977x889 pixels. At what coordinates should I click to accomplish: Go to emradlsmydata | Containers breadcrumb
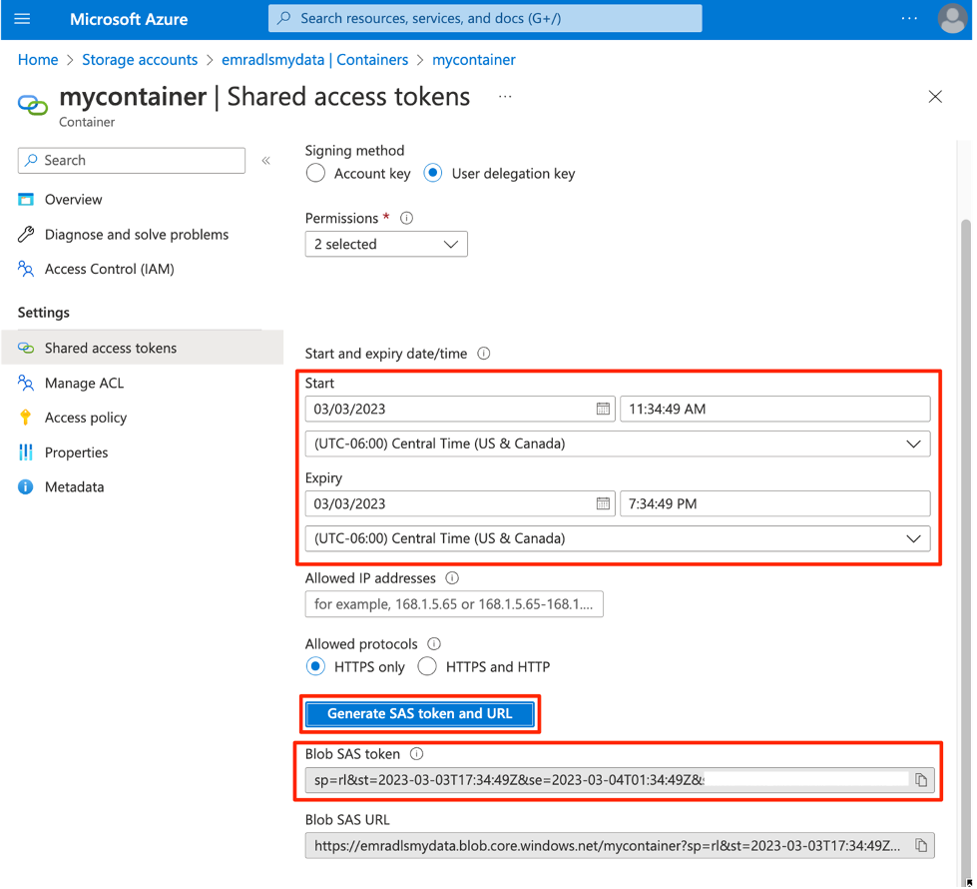(315, 60)
